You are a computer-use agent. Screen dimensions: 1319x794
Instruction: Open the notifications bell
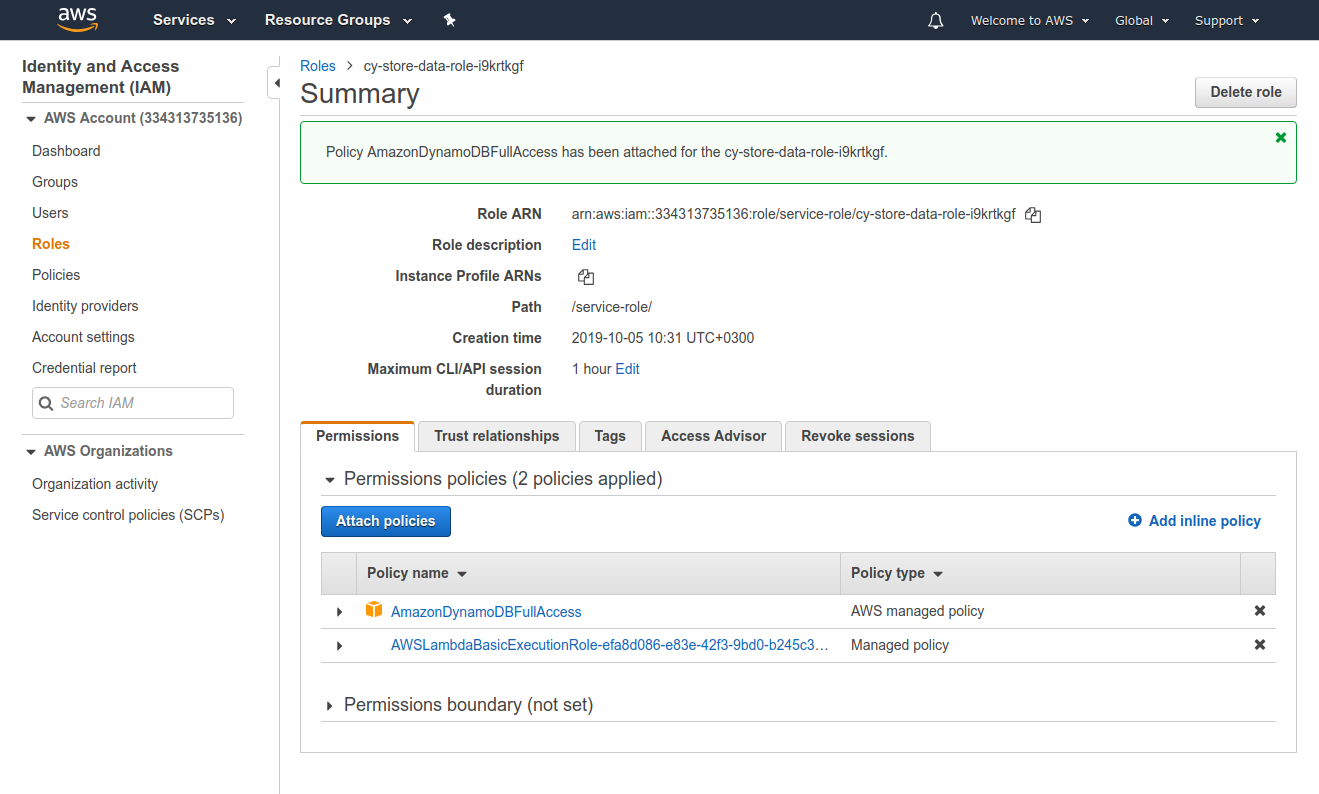tap(936, 20)
